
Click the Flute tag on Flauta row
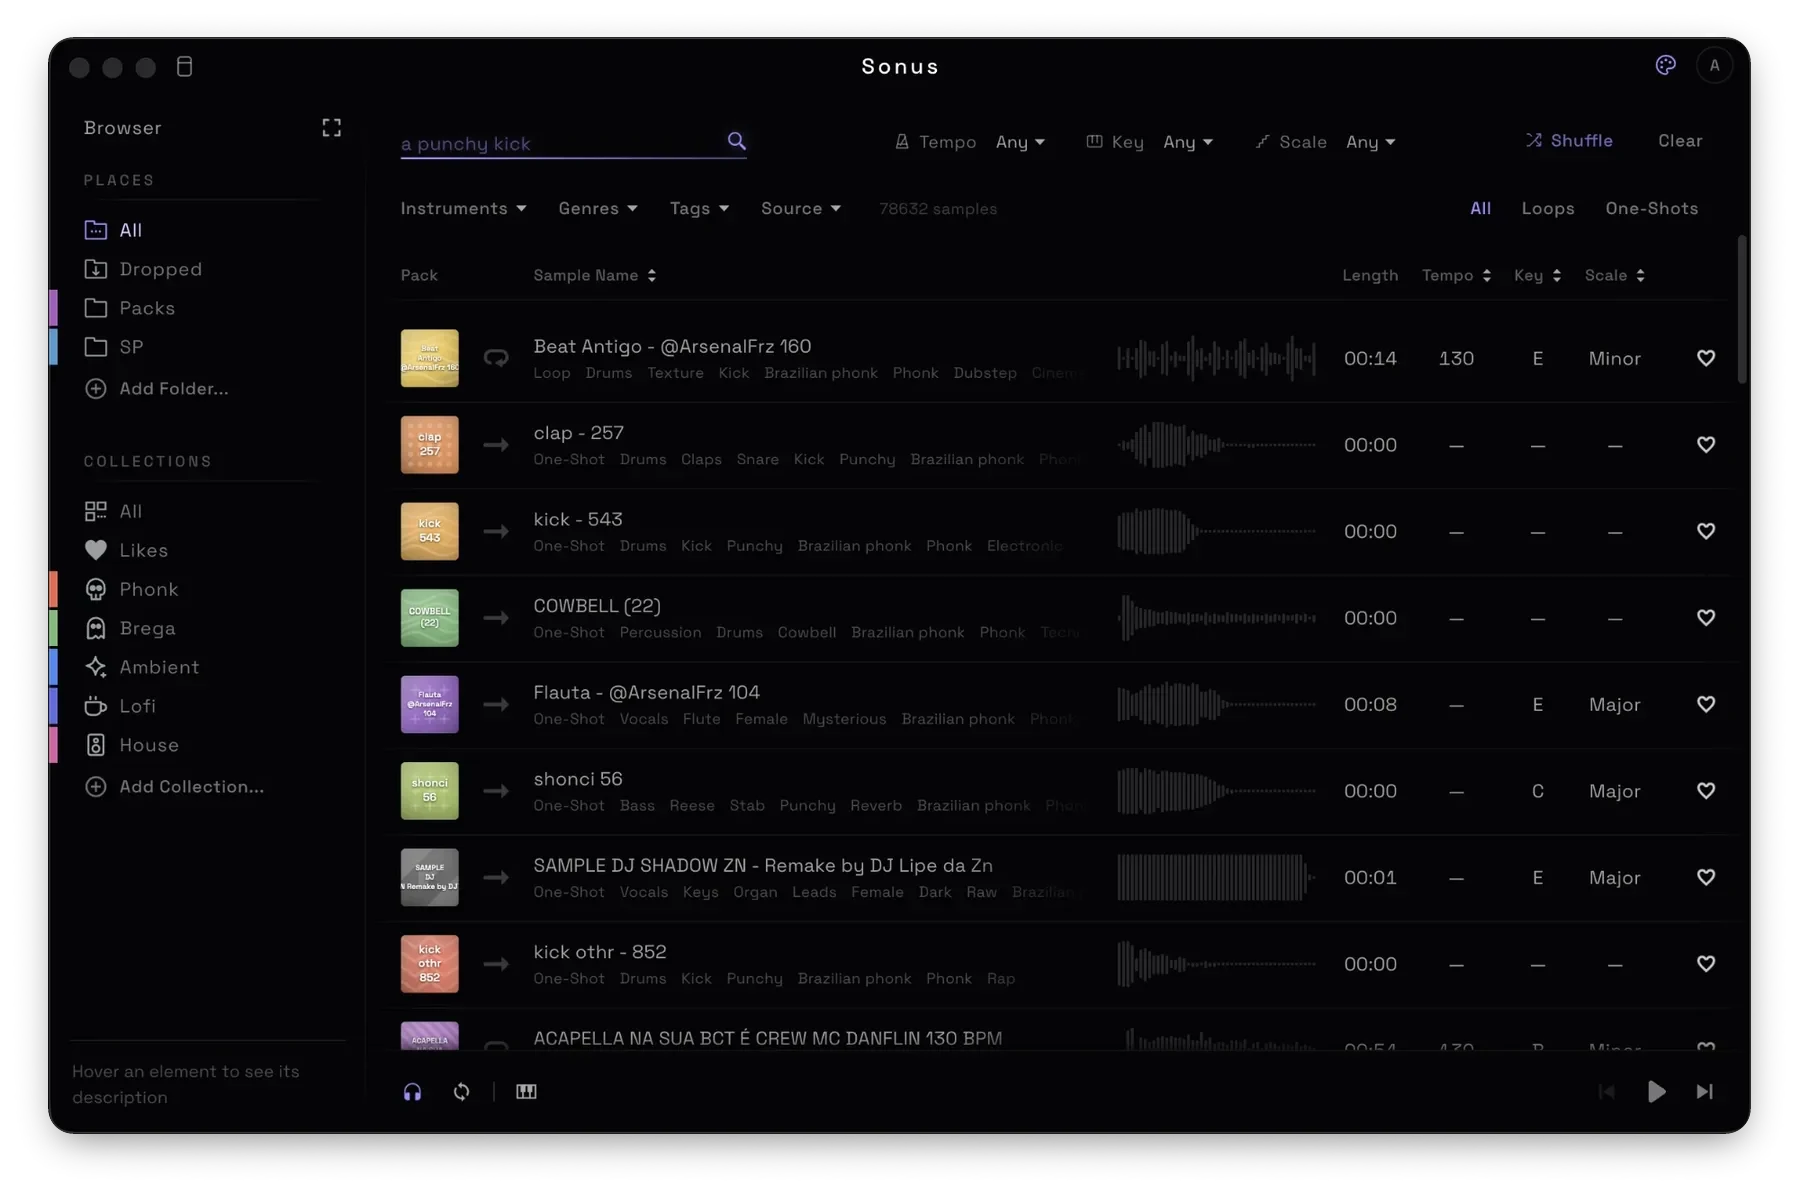tap(701, 719)
